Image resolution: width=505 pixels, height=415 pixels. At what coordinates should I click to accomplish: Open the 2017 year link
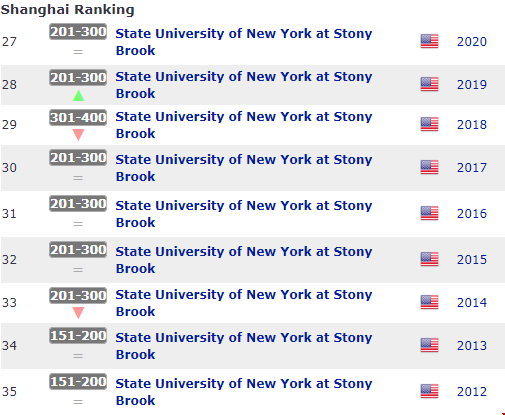tap(472, 168)
